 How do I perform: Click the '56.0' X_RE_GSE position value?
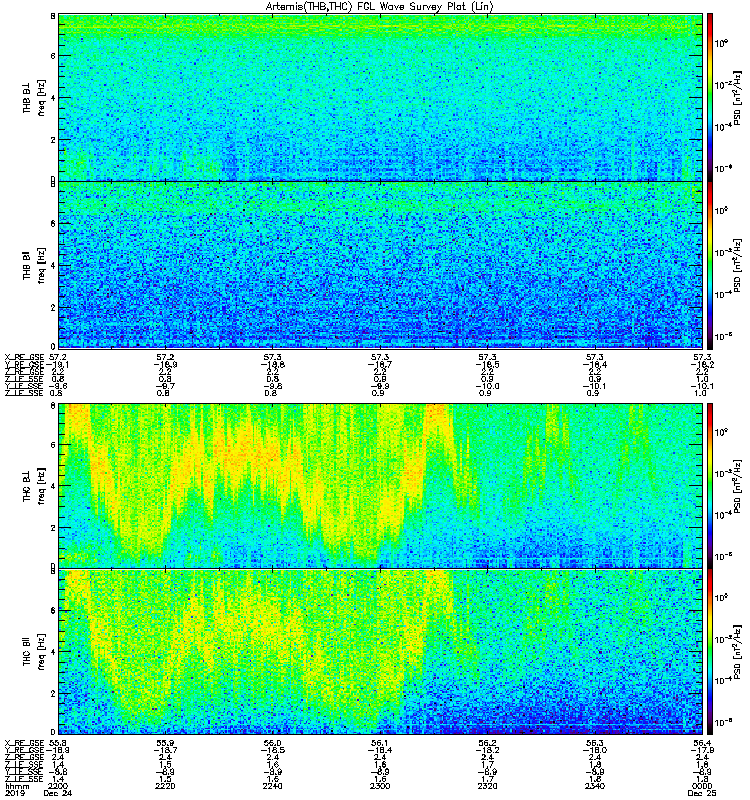coord(272,743)
